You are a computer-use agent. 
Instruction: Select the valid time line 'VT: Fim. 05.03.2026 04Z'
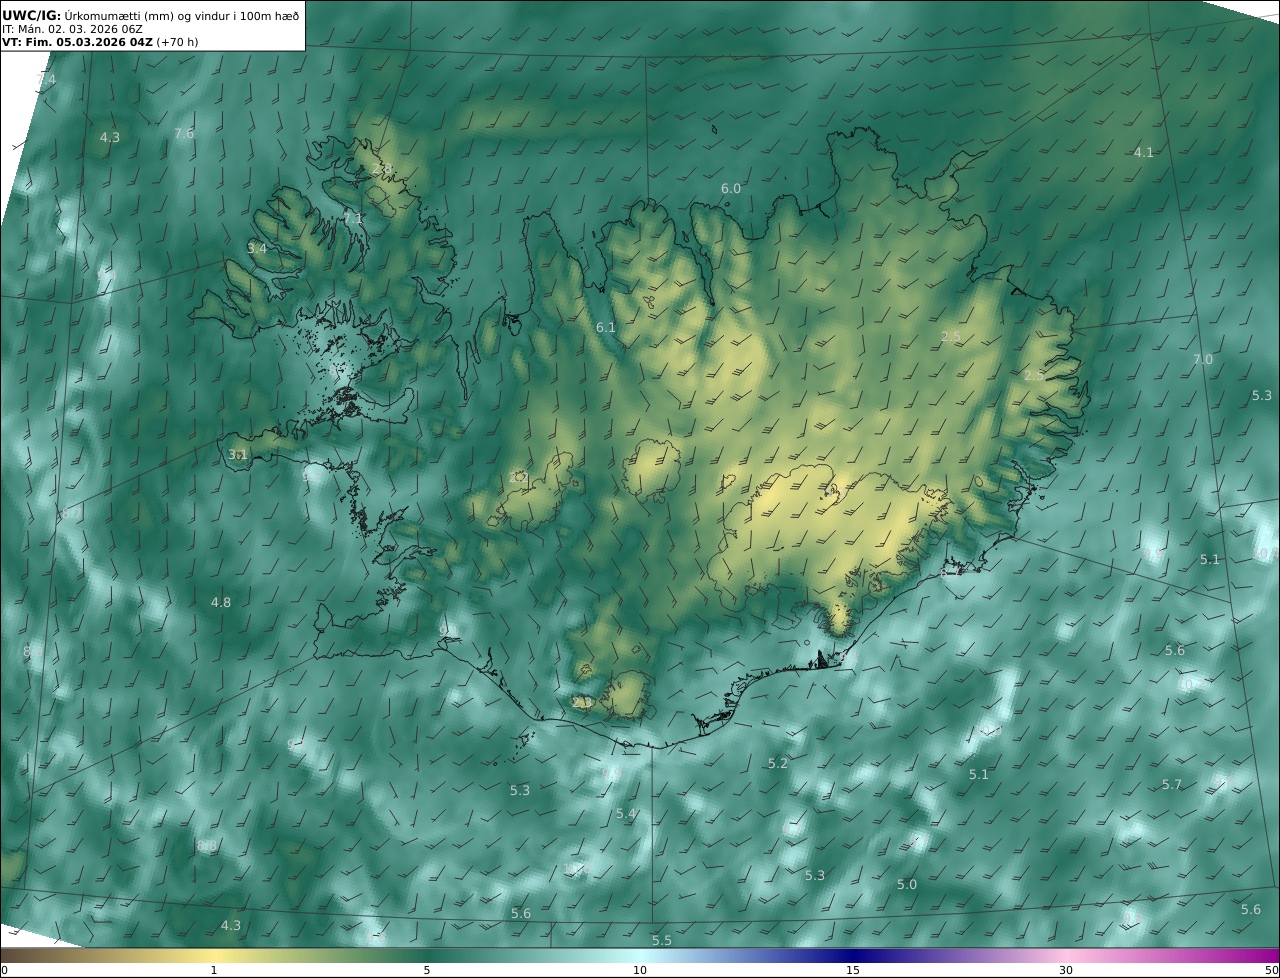pos(100,42)
